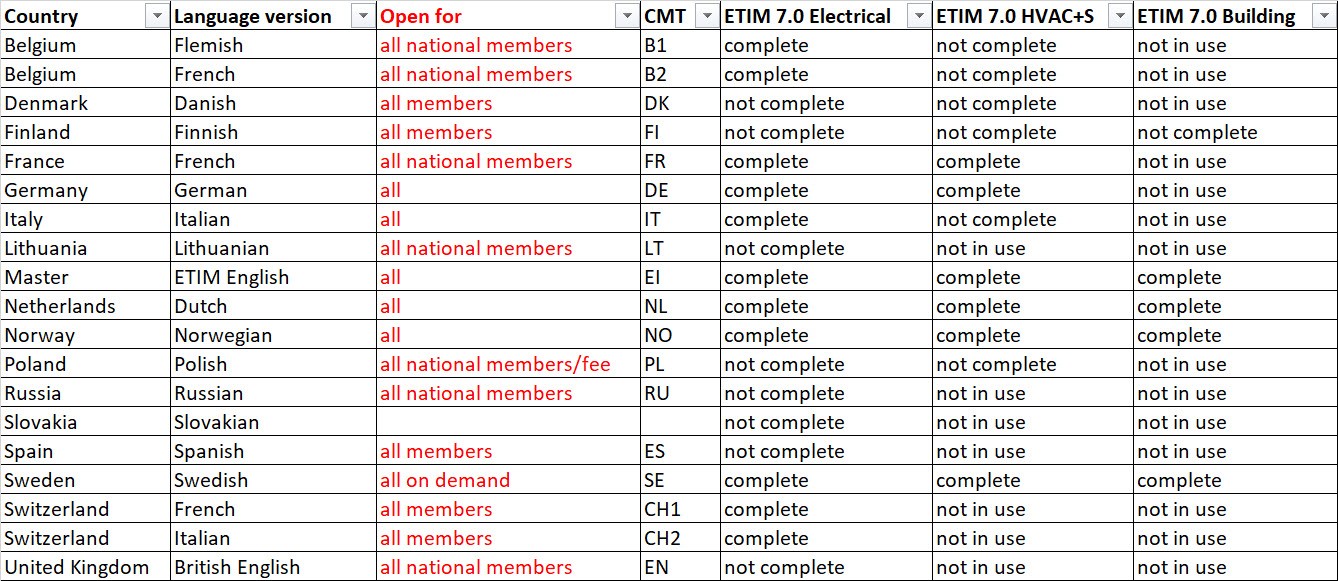
Task: Select the 'all on demand' cell for Sweden
Action: coord(508,480)
